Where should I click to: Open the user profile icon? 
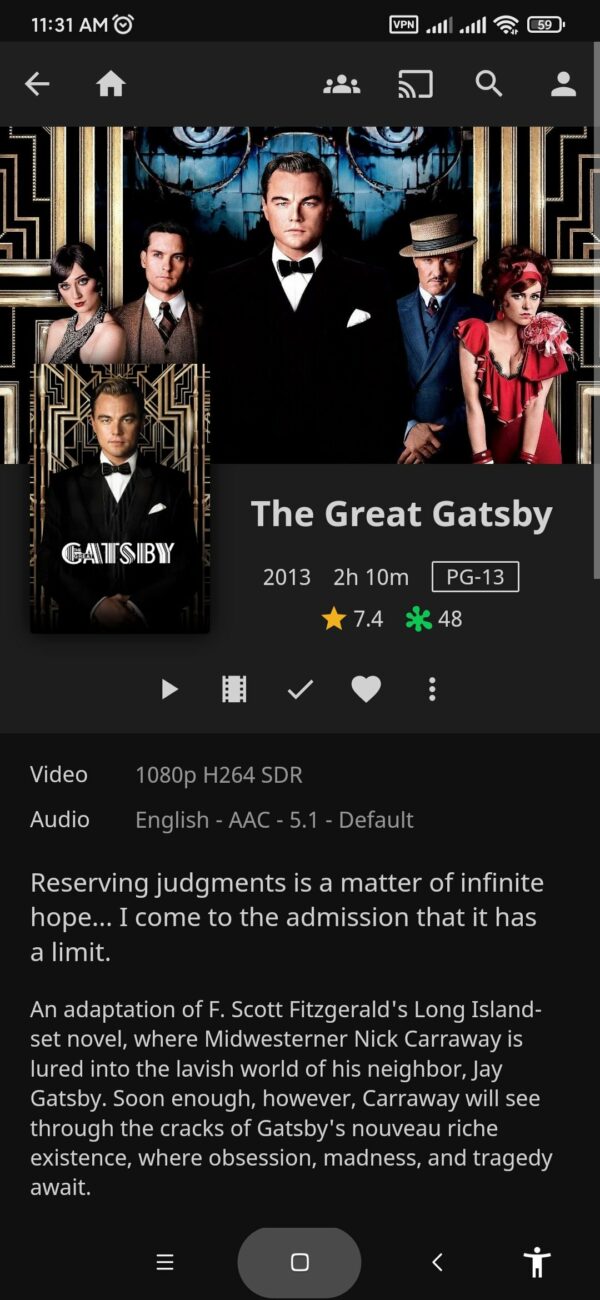click(x=563, y=85)
